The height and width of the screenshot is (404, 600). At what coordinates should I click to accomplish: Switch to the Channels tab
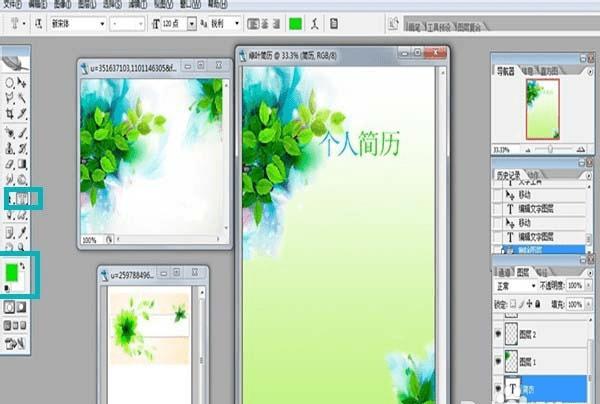(504, 272)
